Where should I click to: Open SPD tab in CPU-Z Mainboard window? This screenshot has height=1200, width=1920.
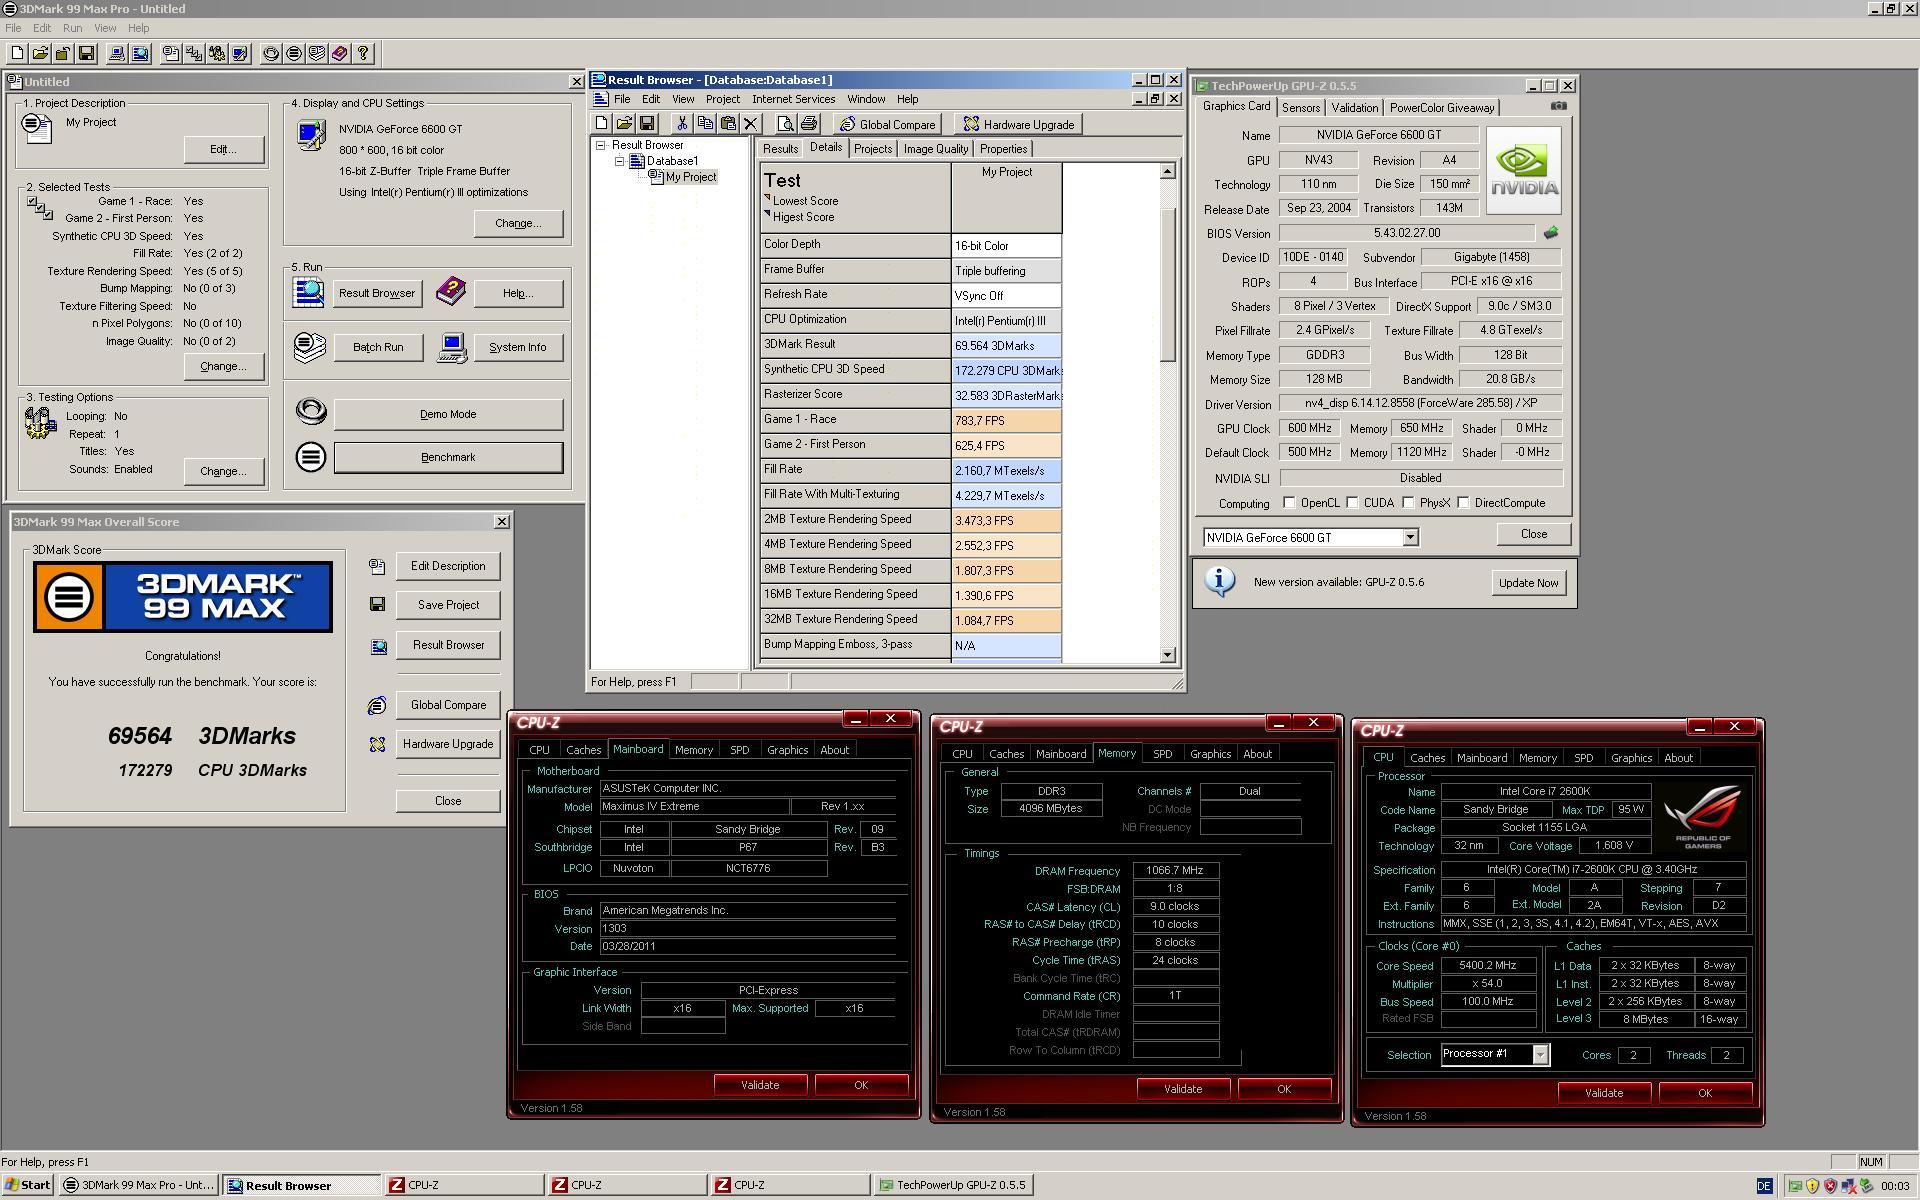click(739, 750)
